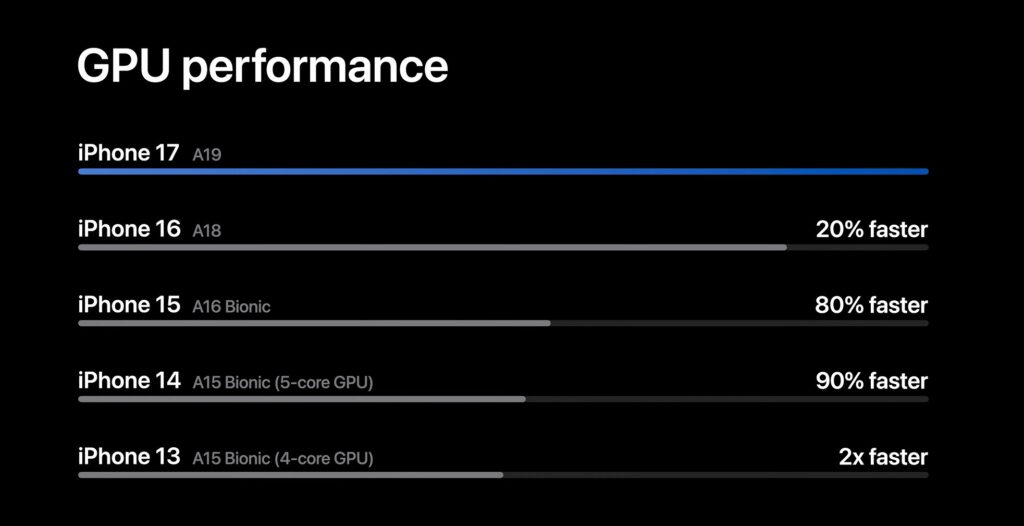Image resolution: width=1024 pixels, height=526 pixels.
Task: Click the 20% faster text
Action: 871,229
